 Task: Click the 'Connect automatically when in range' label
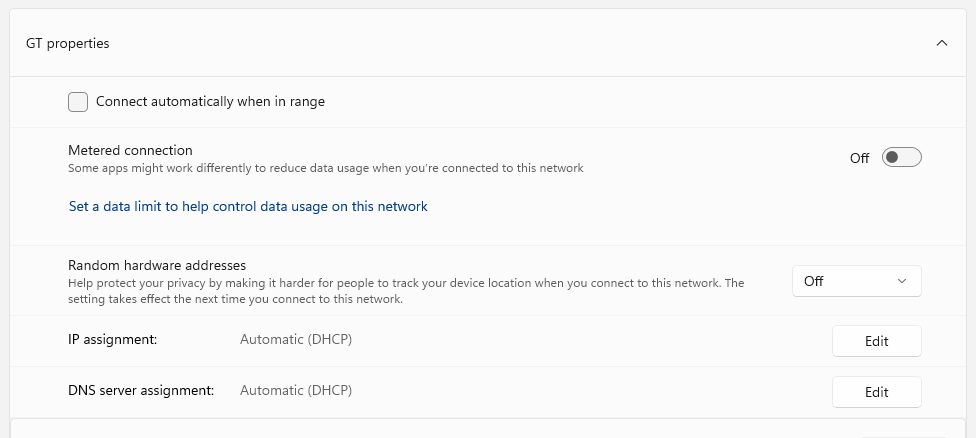[210, 101]
